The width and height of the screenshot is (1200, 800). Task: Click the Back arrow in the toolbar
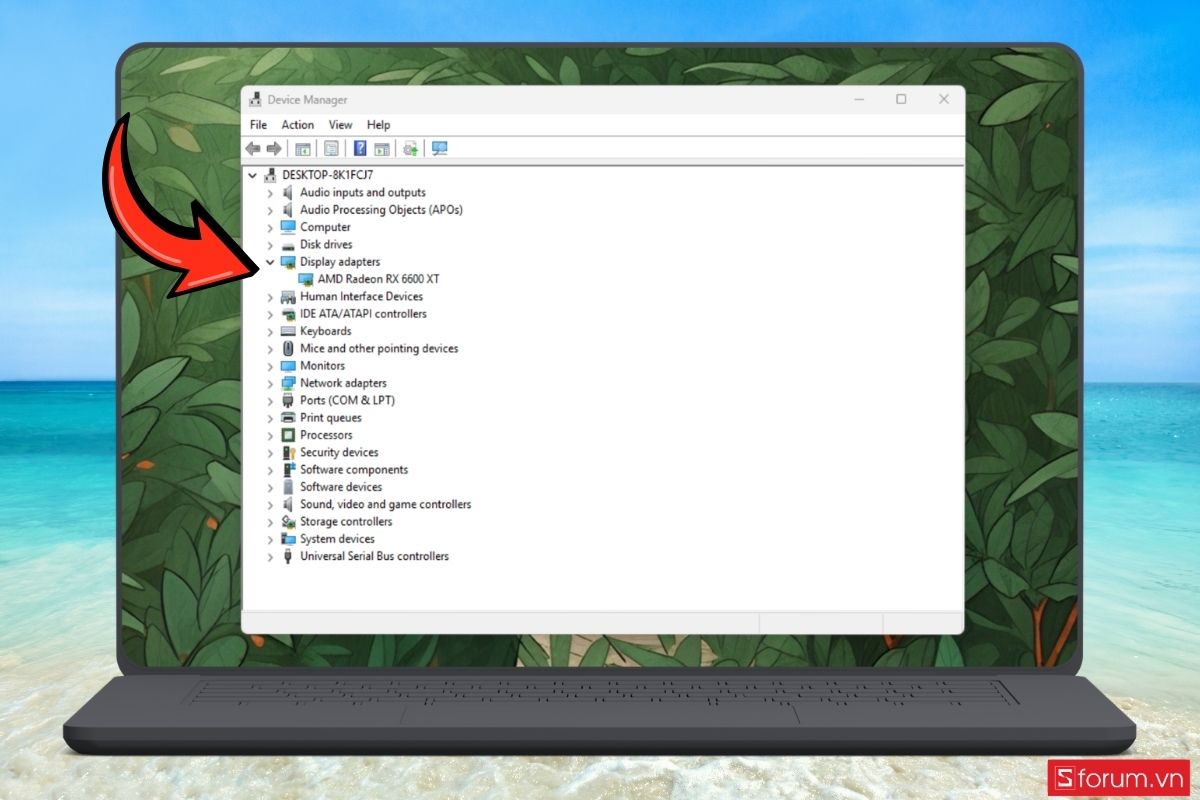[253, 149]
